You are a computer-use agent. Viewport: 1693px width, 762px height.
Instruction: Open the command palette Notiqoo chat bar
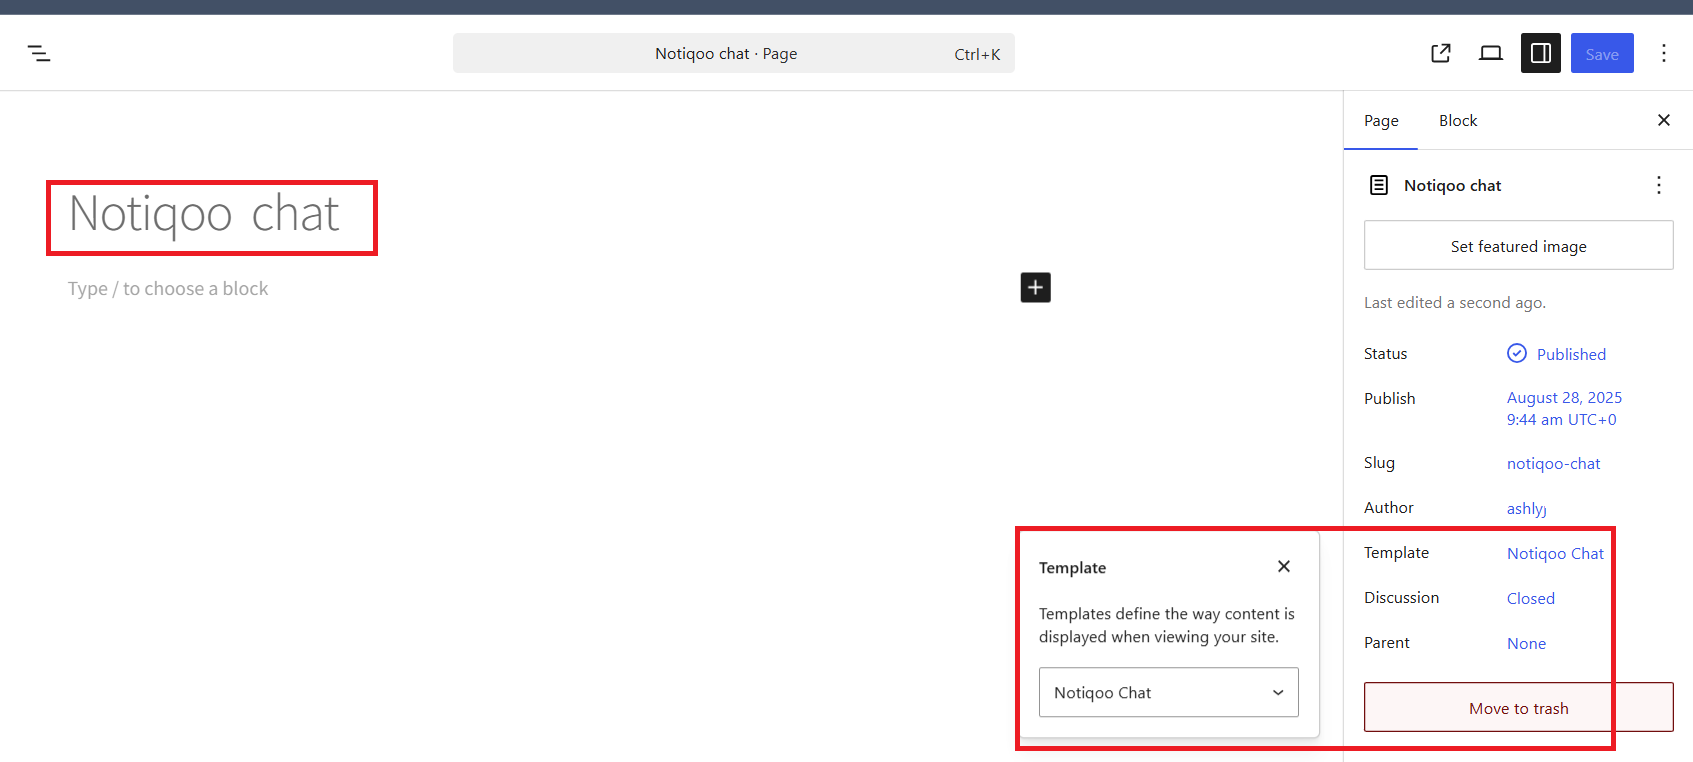(x=733, y=54)
